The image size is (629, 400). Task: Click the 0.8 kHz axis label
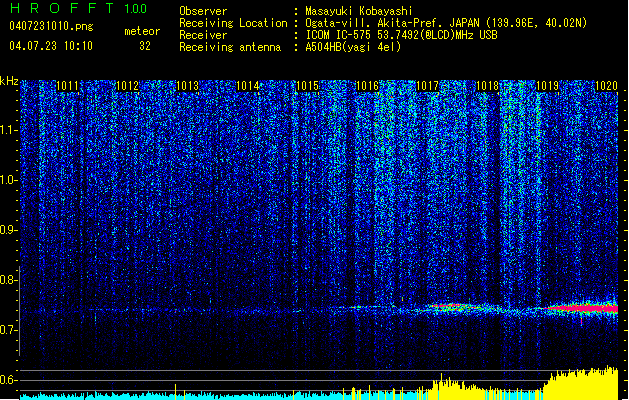point(9,280)
